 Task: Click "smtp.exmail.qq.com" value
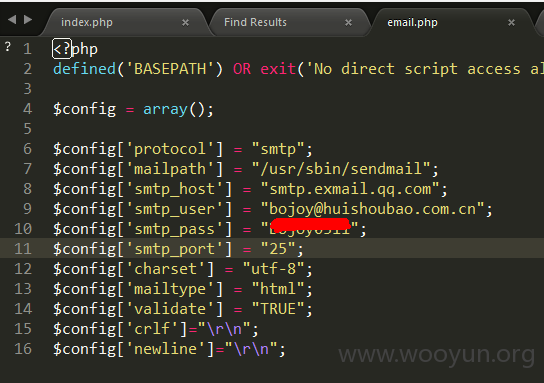(x=350, y=189)
